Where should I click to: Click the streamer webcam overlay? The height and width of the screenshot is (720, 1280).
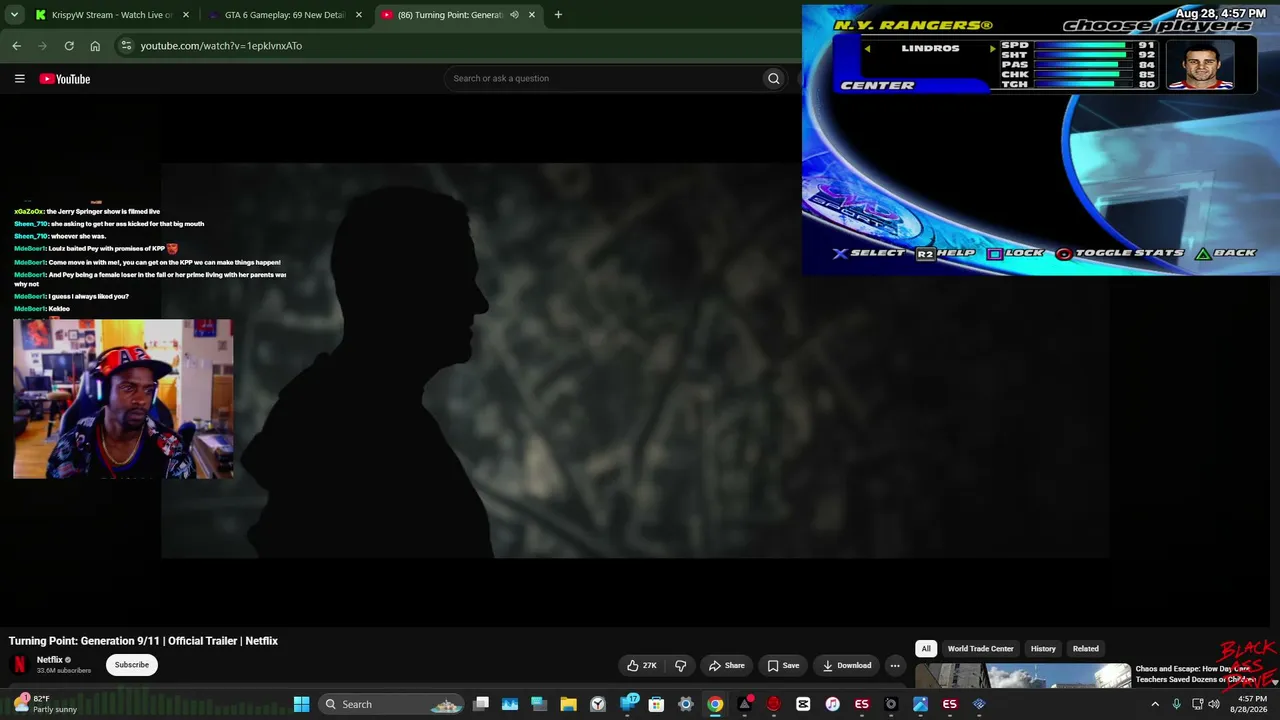pos(123,399)
